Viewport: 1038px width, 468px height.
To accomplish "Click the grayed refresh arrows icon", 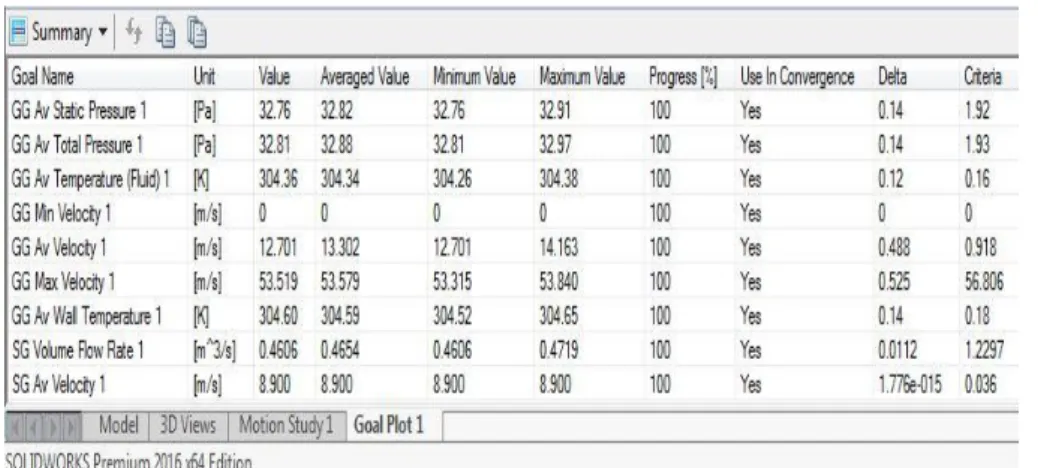I will tap(134, 32).
